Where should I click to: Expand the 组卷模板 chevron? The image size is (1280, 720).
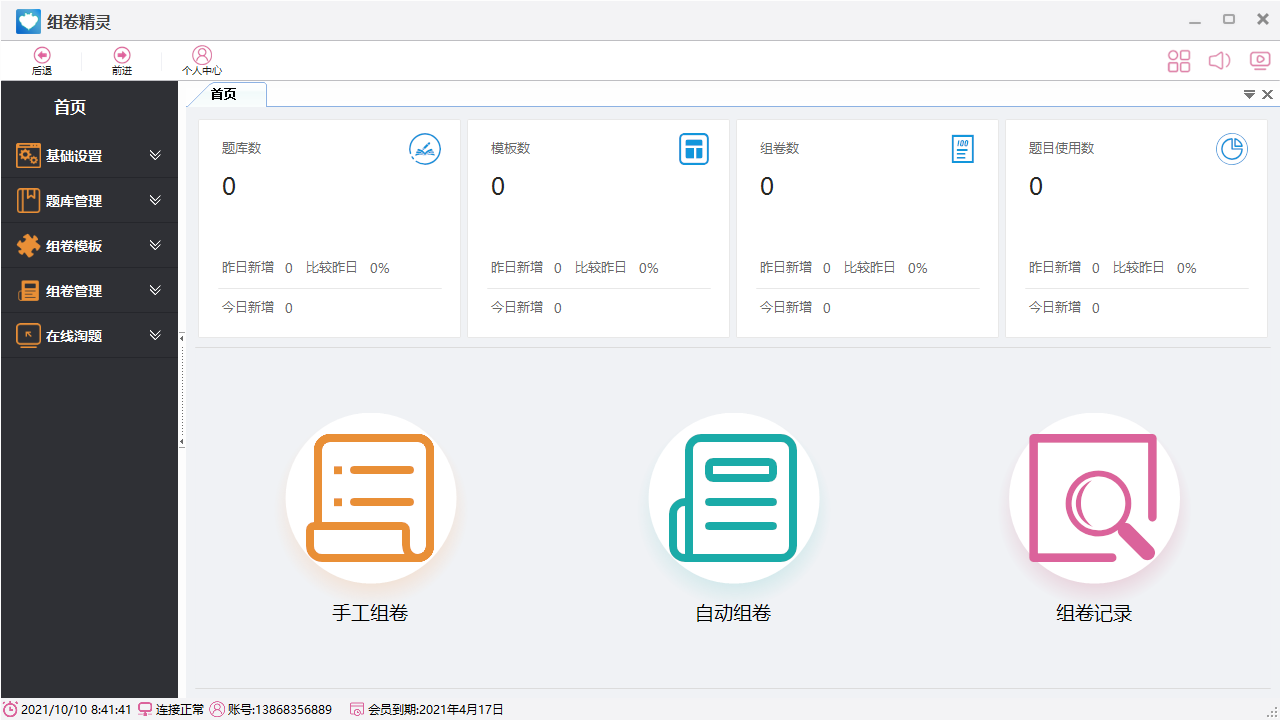coord(155,246)
